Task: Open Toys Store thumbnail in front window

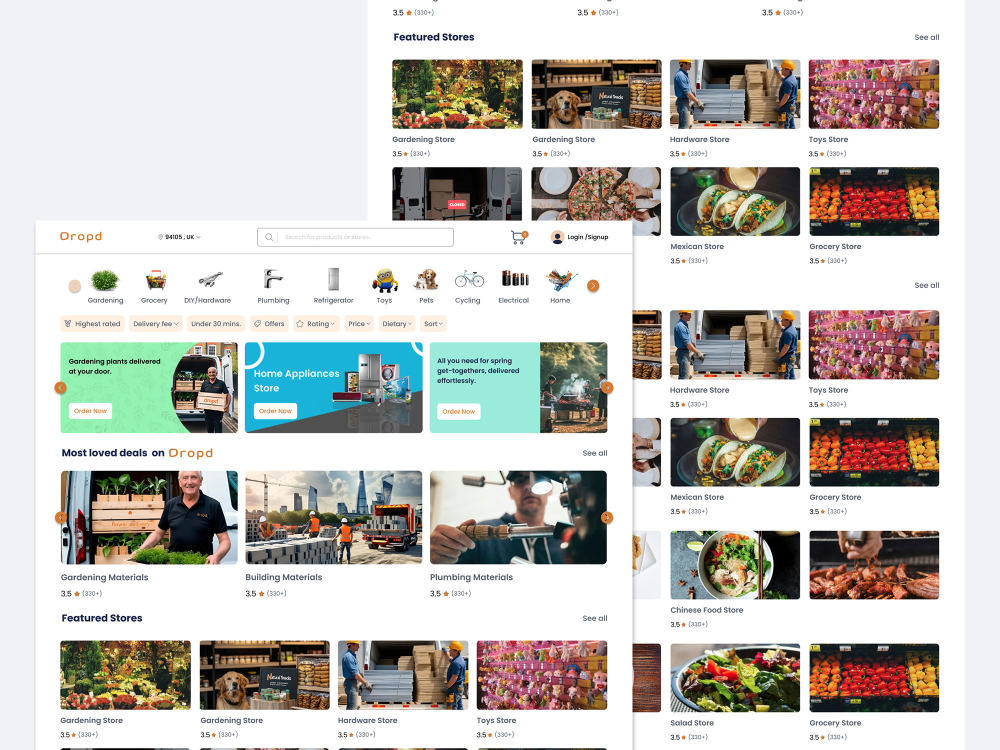Action: click(542, 675)
